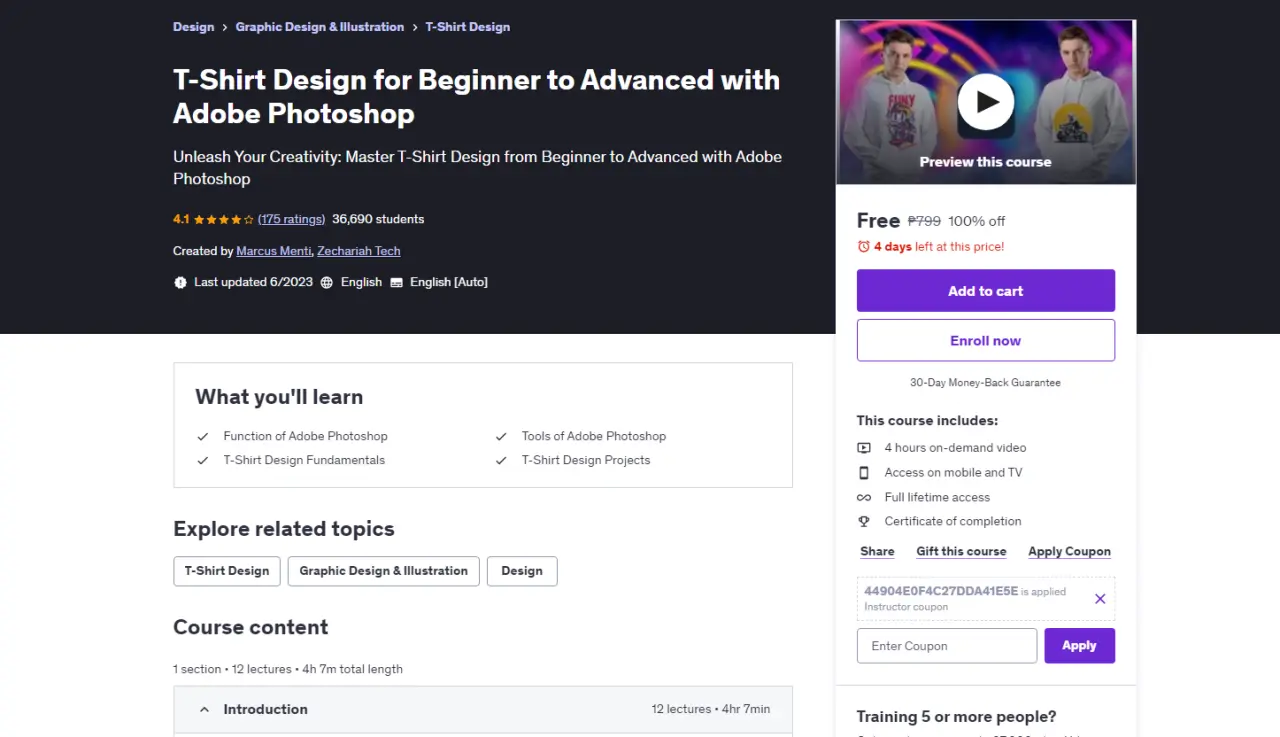
Task: Click checkmark beside T-Shirt Design Projects
Action: pos(501,460)
